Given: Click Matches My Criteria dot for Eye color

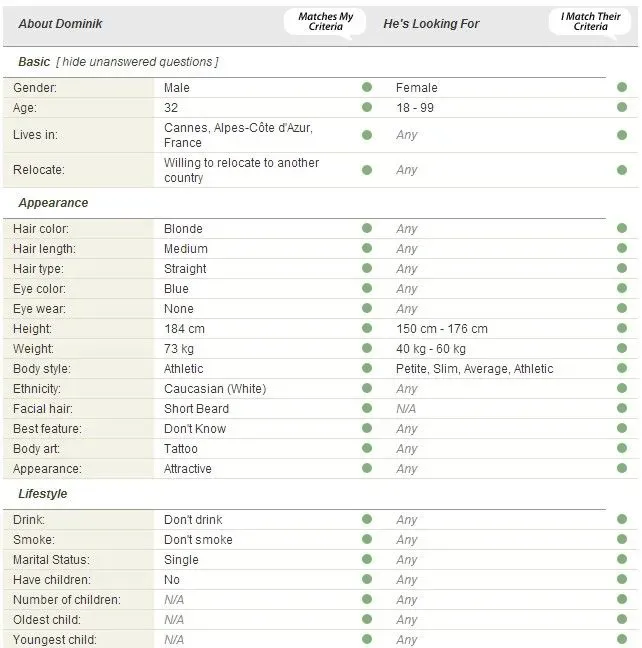Looking at the screenshot, I should tap(367, 289).
